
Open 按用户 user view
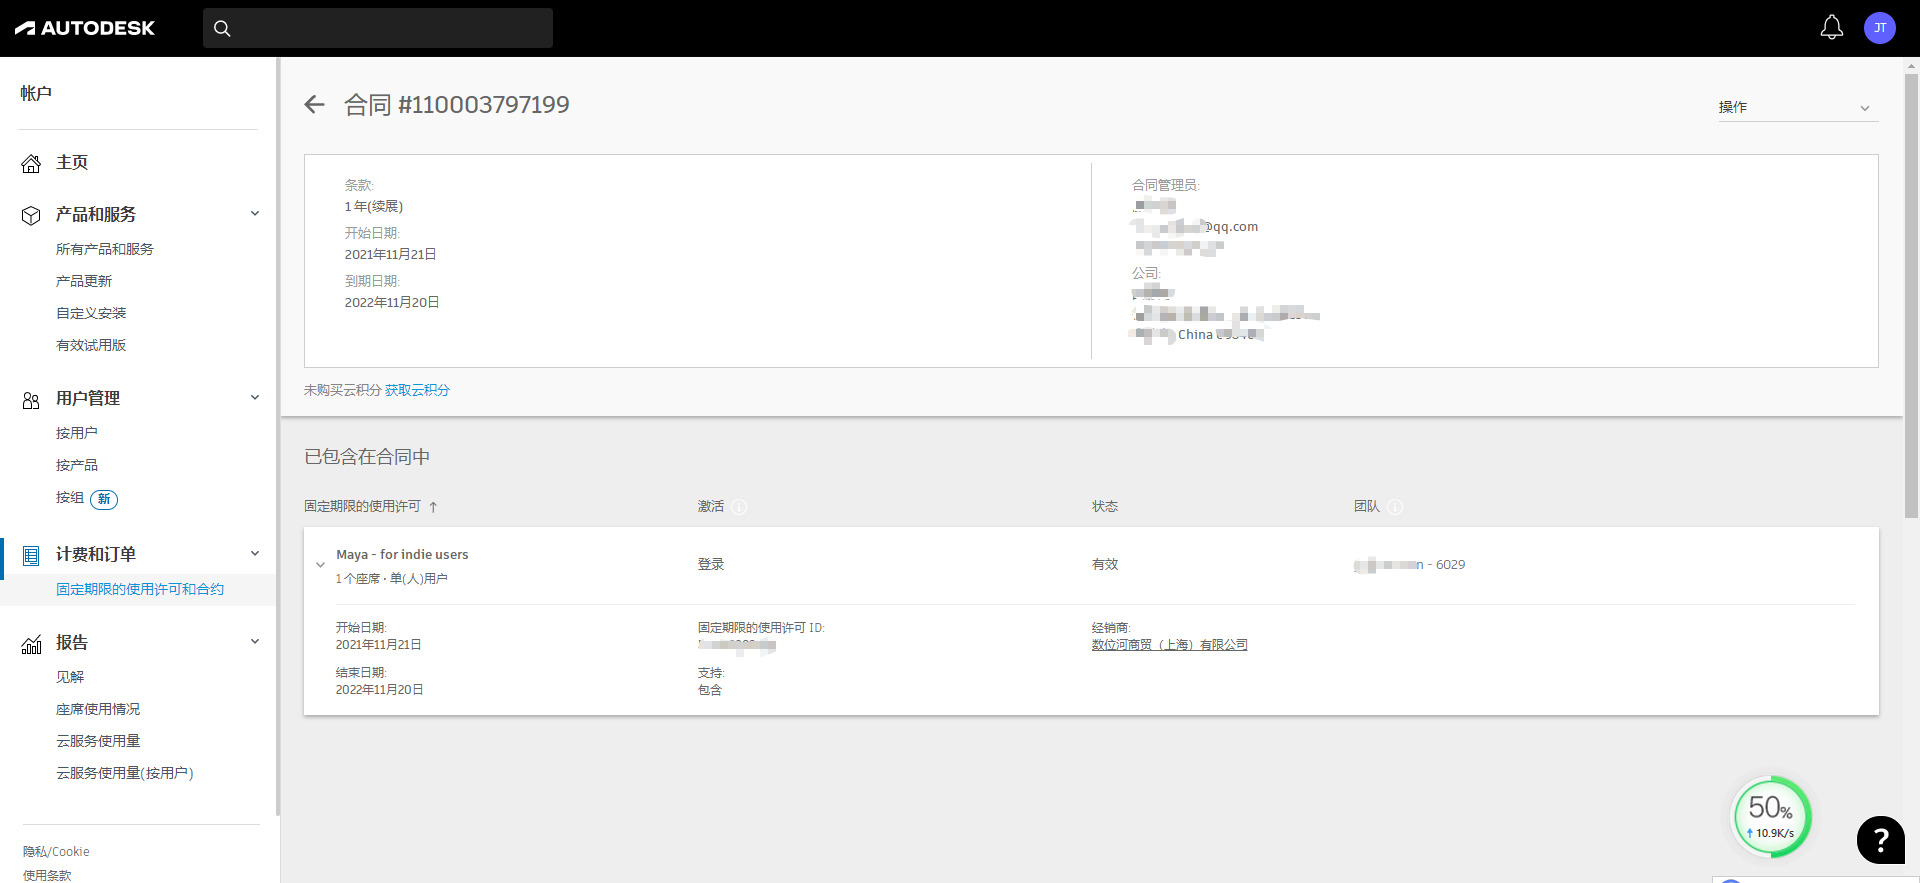pos(77,433)
